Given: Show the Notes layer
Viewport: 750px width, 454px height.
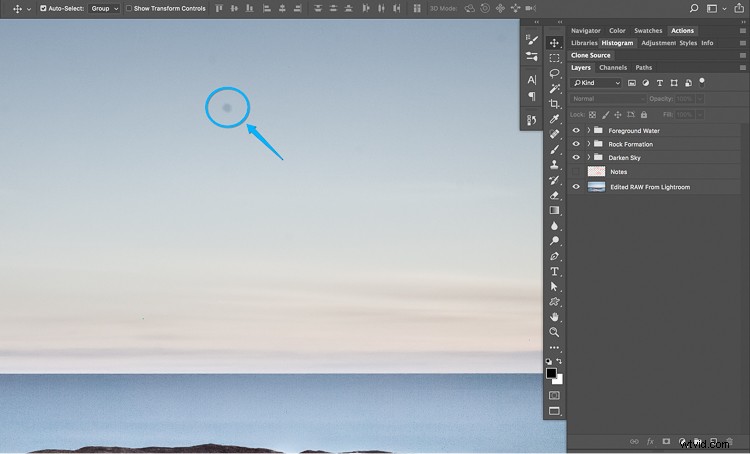Looking at the screenshot, I should click(576, 171).
